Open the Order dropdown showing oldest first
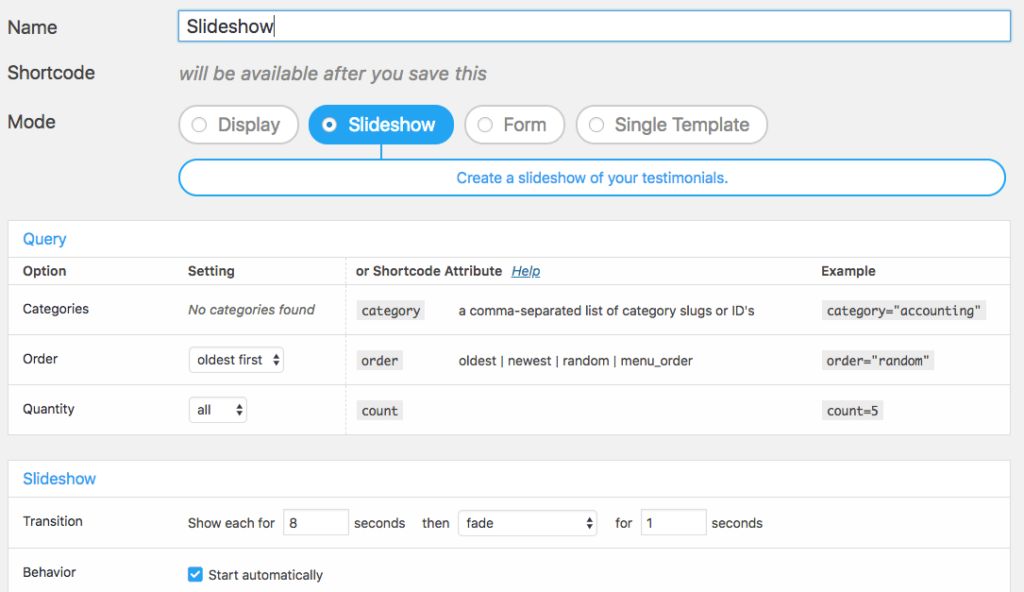Screen dimensions: 1024x592 coord(236,360)
